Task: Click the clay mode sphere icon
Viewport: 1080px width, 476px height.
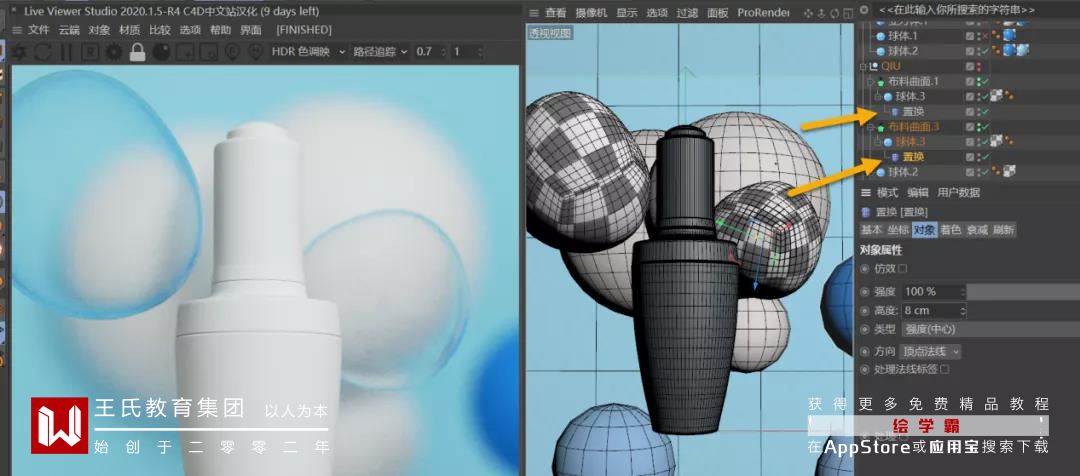Action: 161,52
